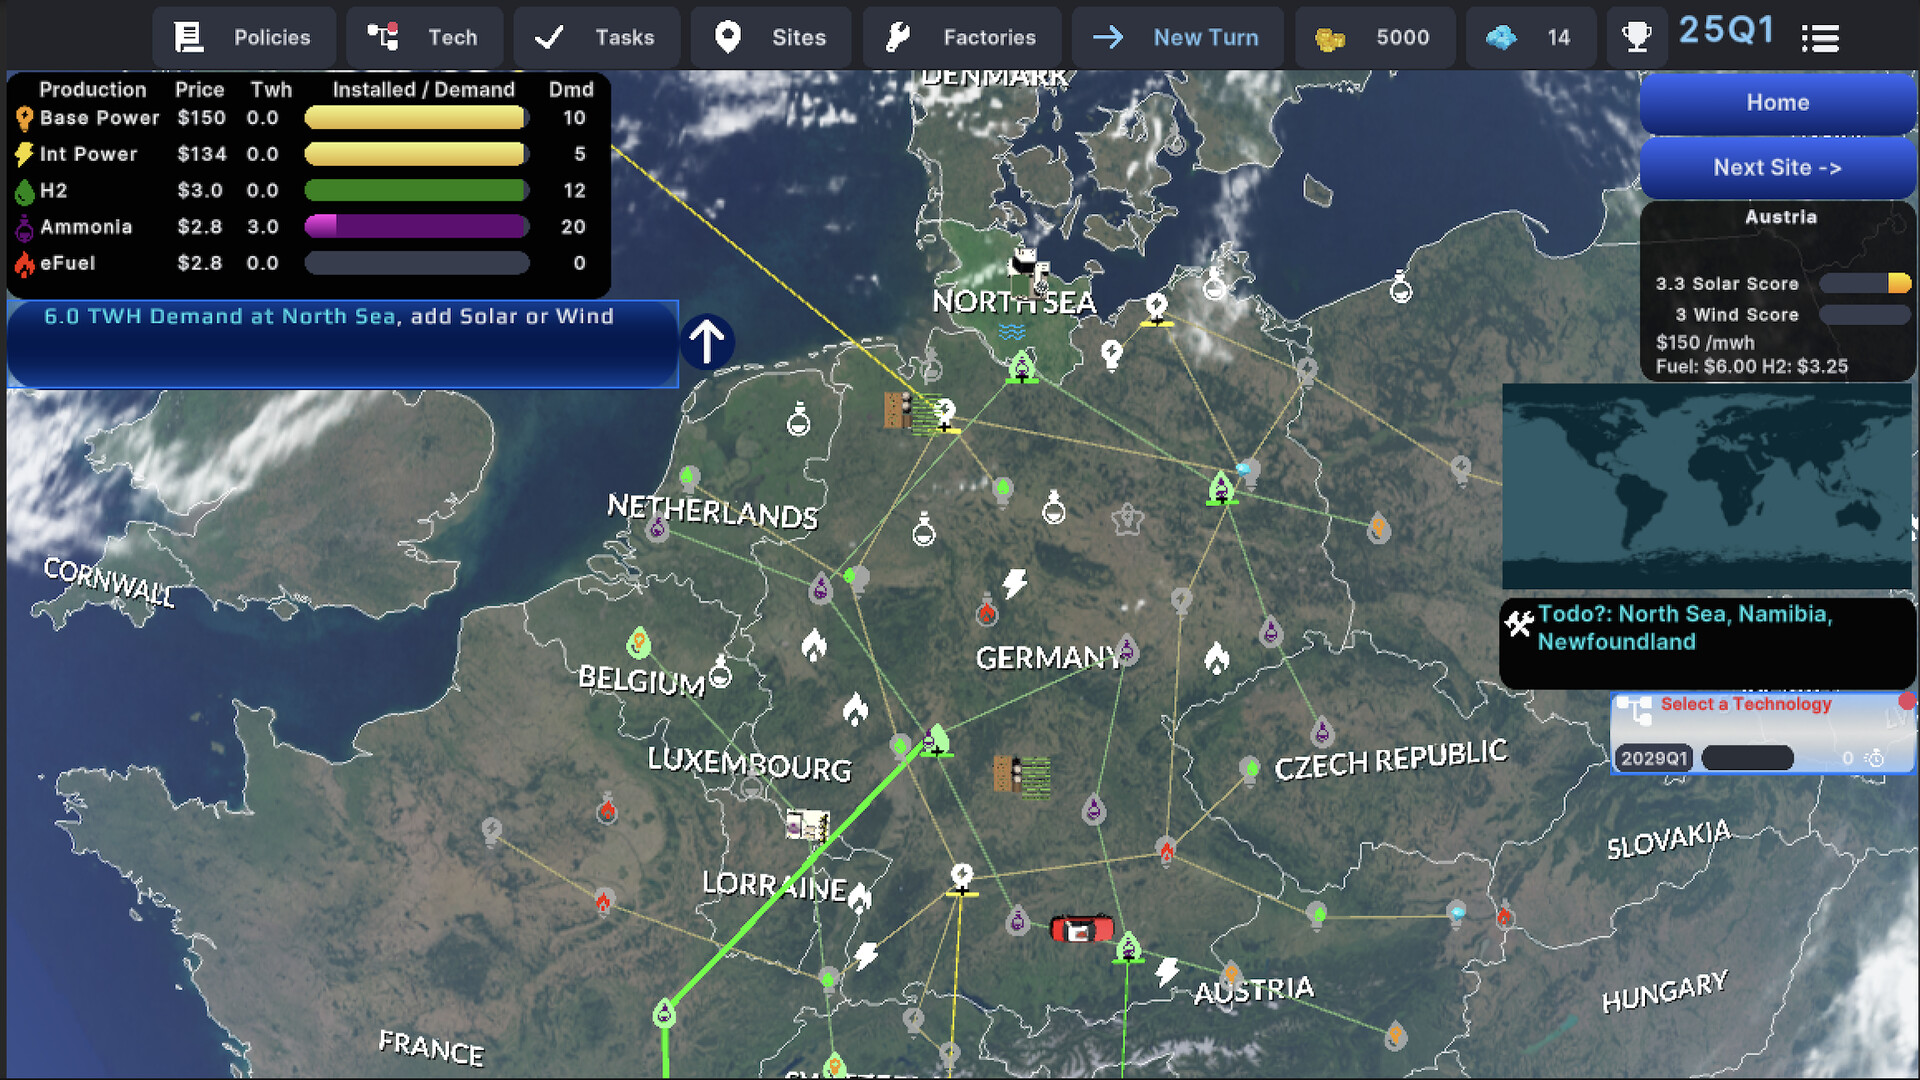Click the Ammonia installed demand bar
The image size is (1920, 1080).
(416, 227)
